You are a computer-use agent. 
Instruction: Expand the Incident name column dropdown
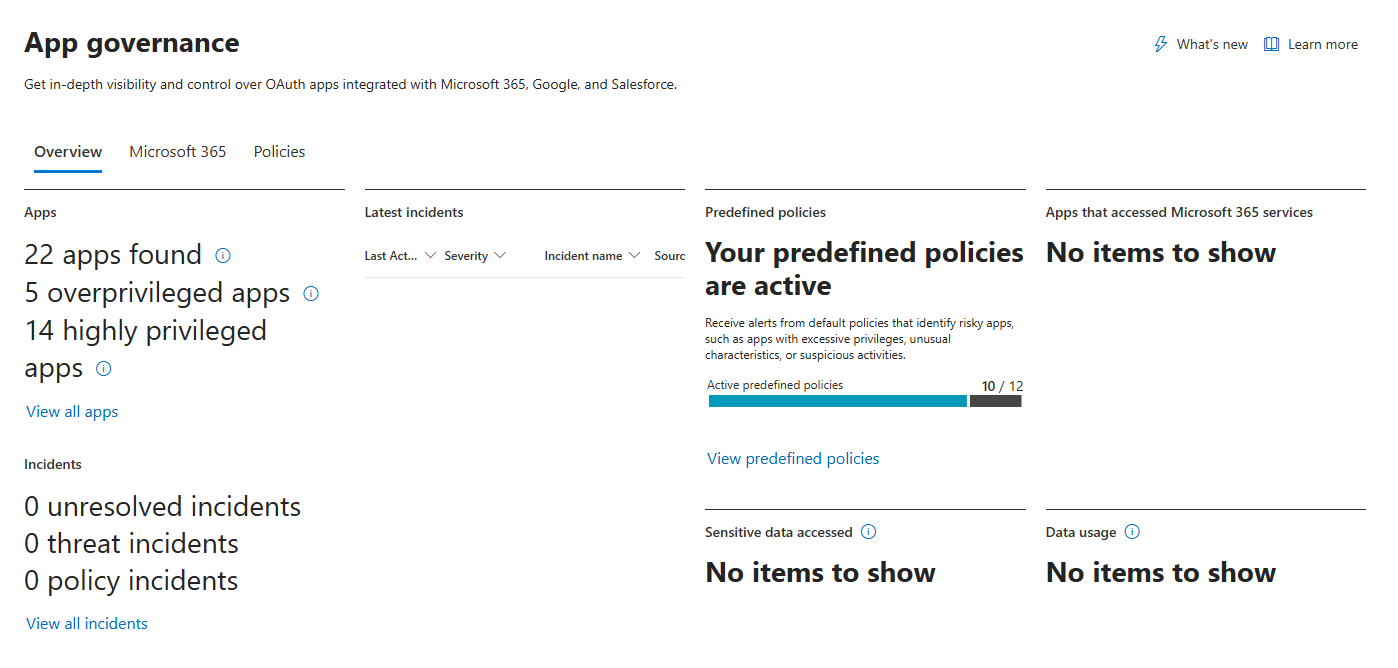(634, 256)
